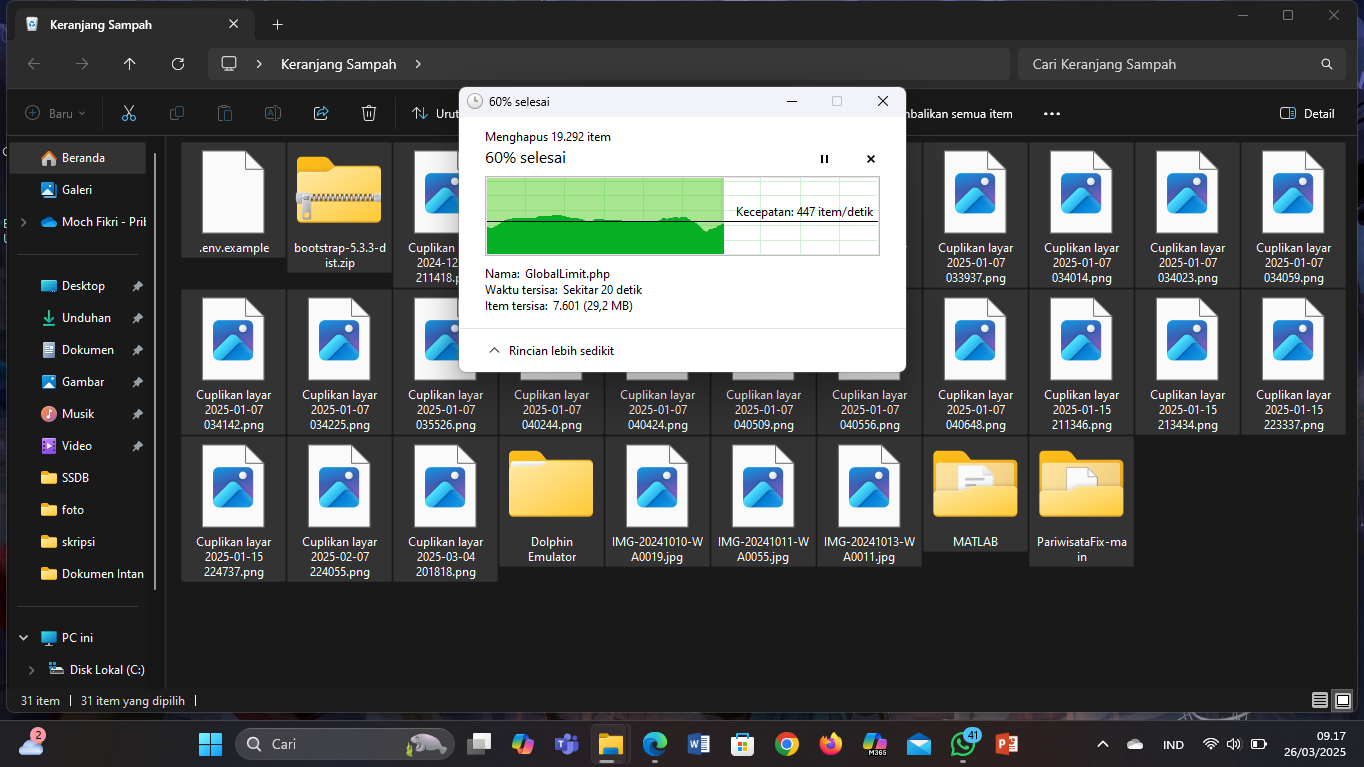Cancel the deletion with the X button
1364x767 pixels.
point(870,159)
